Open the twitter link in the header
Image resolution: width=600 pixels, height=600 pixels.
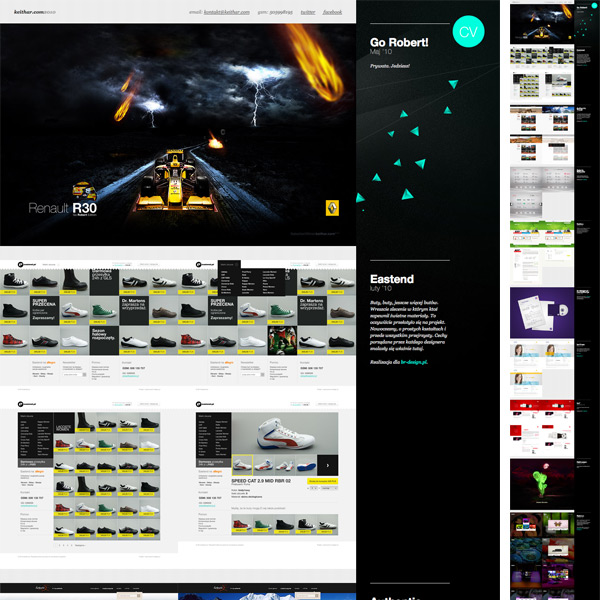click(x=308, y=12)
